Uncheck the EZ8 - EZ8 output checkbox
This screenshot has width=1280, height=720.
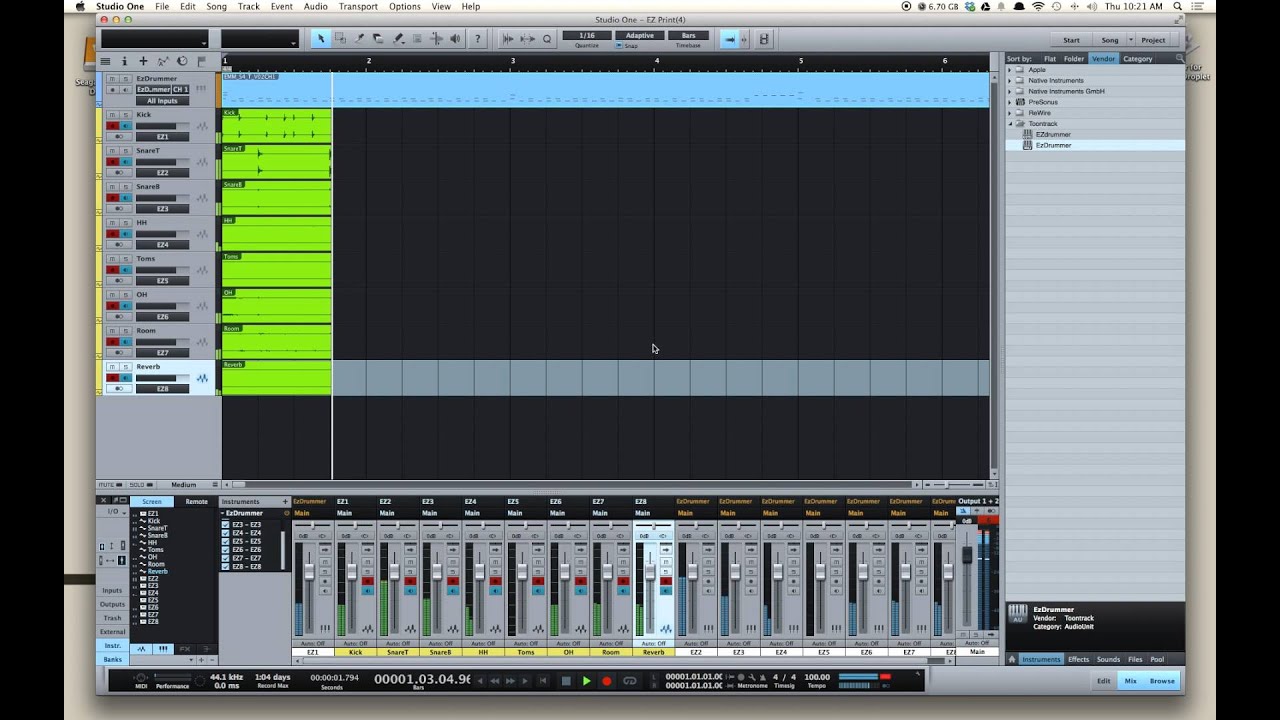[226, 566]
